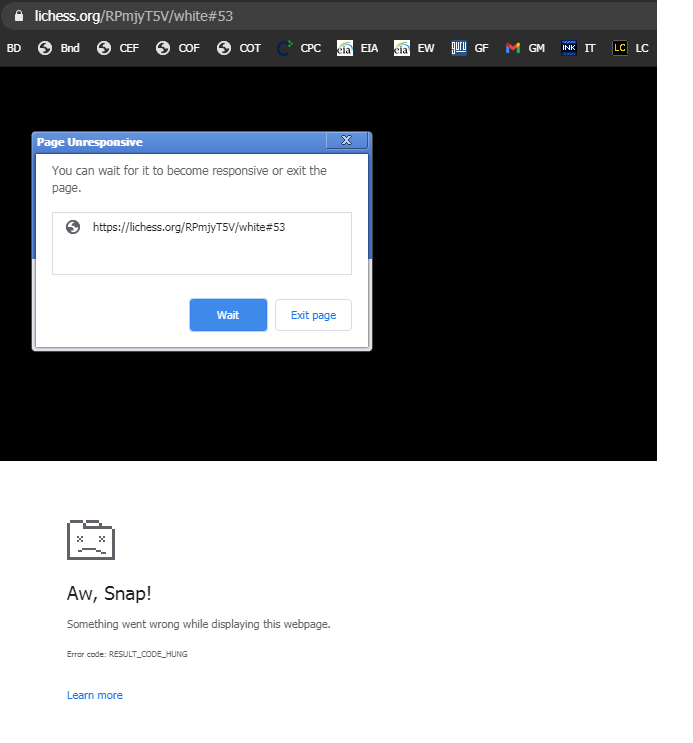
Task: Open the GM Gmail bookmark
Action: [x=525, y=48]
